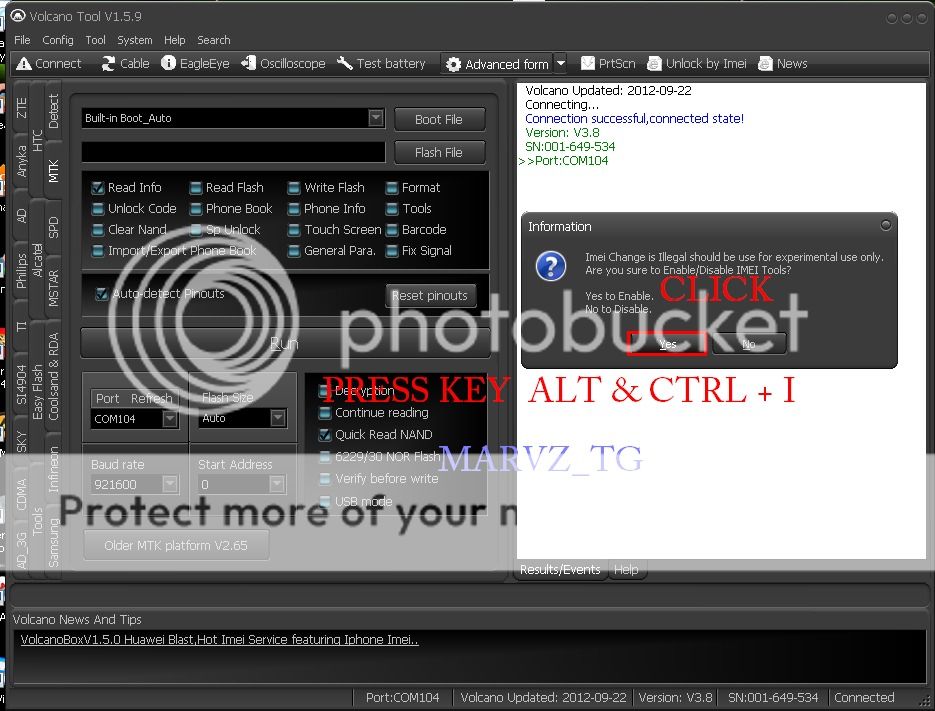The width and height of the screenshot is (935, 711).
Task: Click the 'Connection successful,connected state!' log line
Action: coord(634,118)
